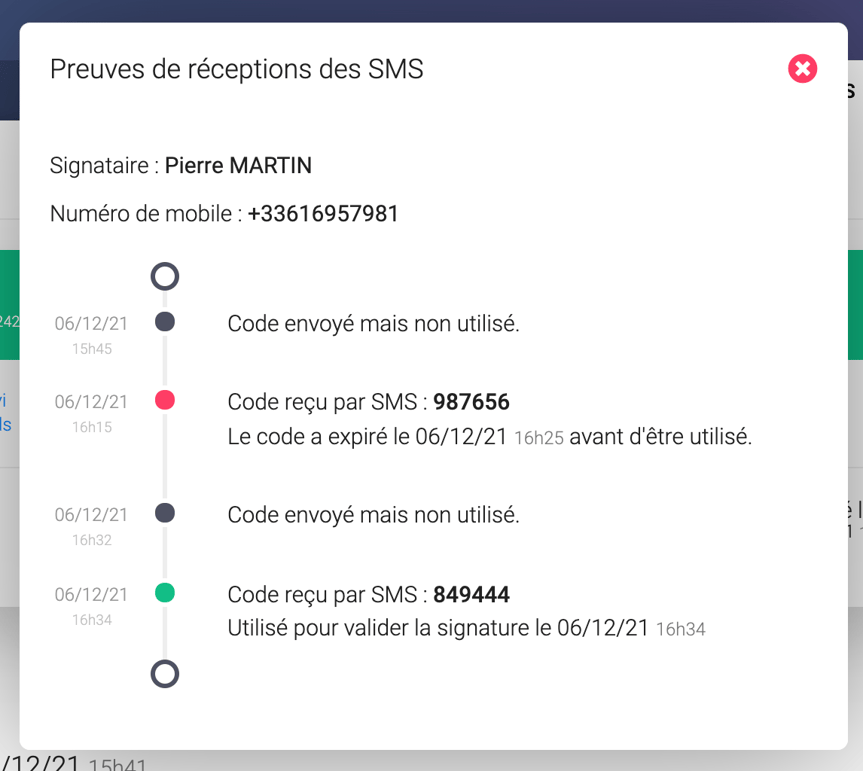Viewport: 863px width, 771px height.
Task: Select the dark dot beside the 15h45 entry
Action: click(164, 321)
